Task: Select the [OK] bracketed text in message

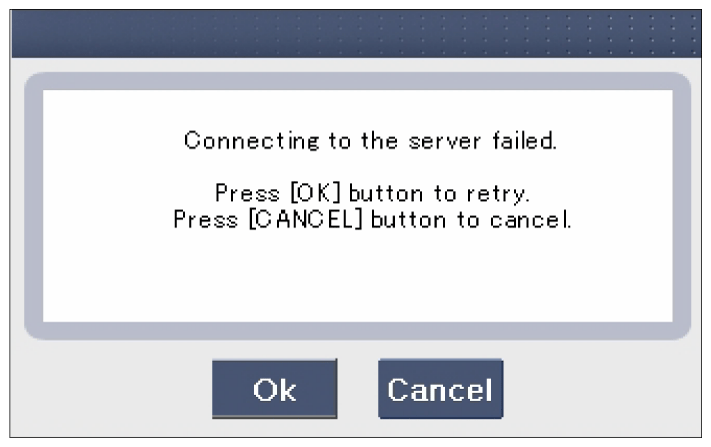Action: click(x=315, y=193)
